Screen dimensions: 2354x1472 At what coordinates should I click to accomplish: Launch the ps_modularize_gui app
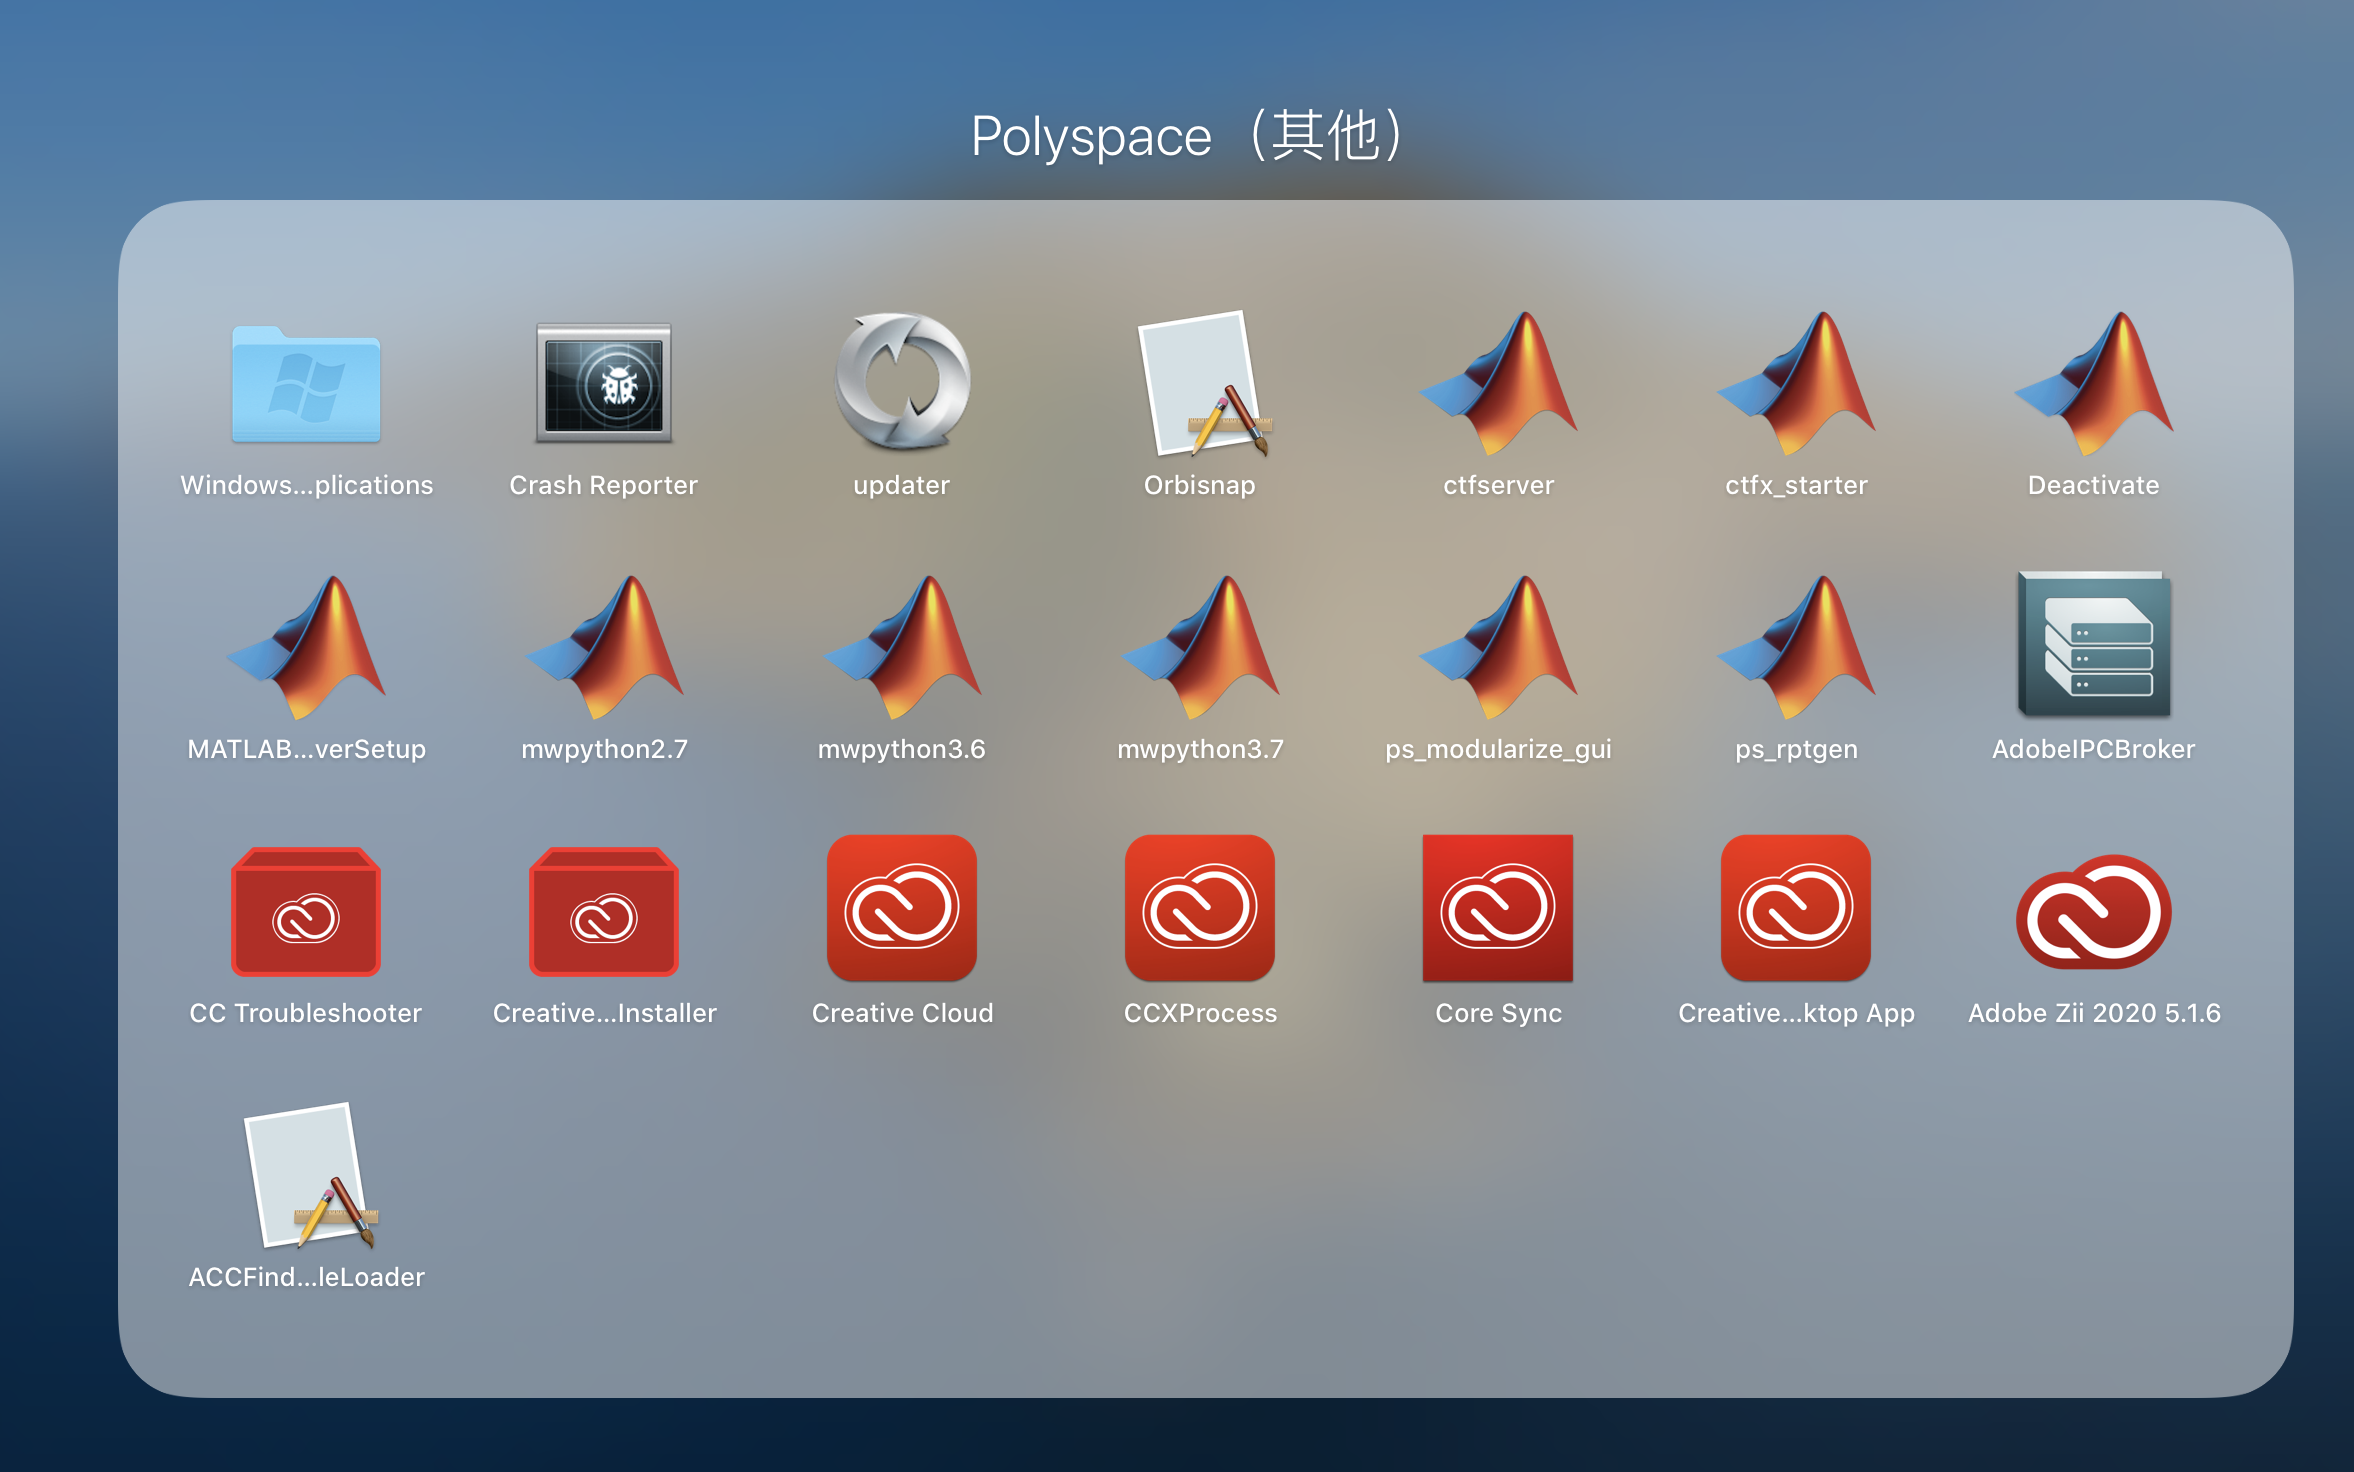click(x=1498, y=647)
